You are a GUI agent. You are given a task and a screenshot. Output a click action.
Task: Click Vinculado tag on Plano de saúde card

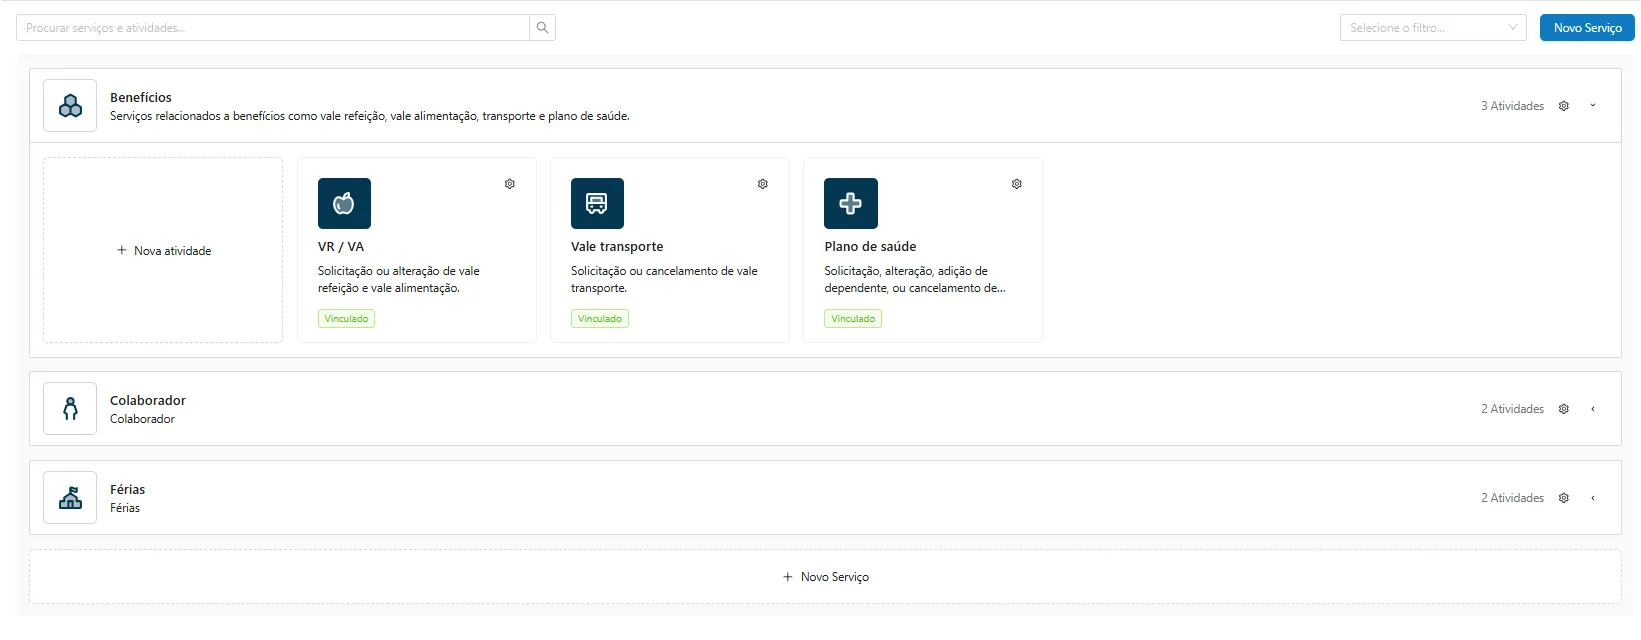pos(853,319)
